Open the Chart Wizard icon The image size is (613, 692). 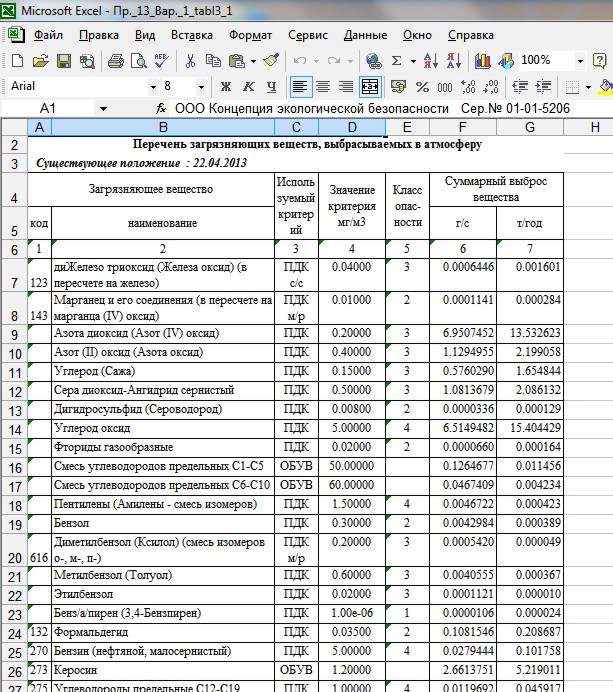click(484, 61)
